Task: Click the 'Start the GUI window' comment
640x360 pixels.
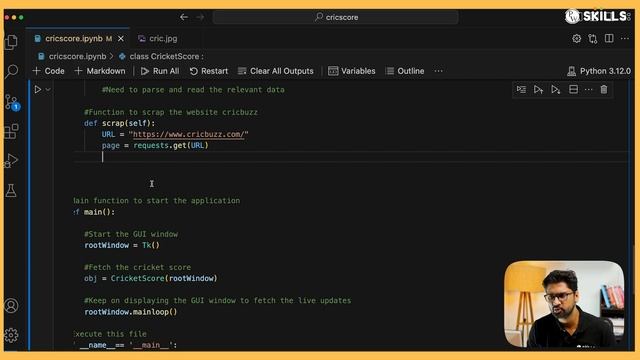Action: click(x=131, y=234)
